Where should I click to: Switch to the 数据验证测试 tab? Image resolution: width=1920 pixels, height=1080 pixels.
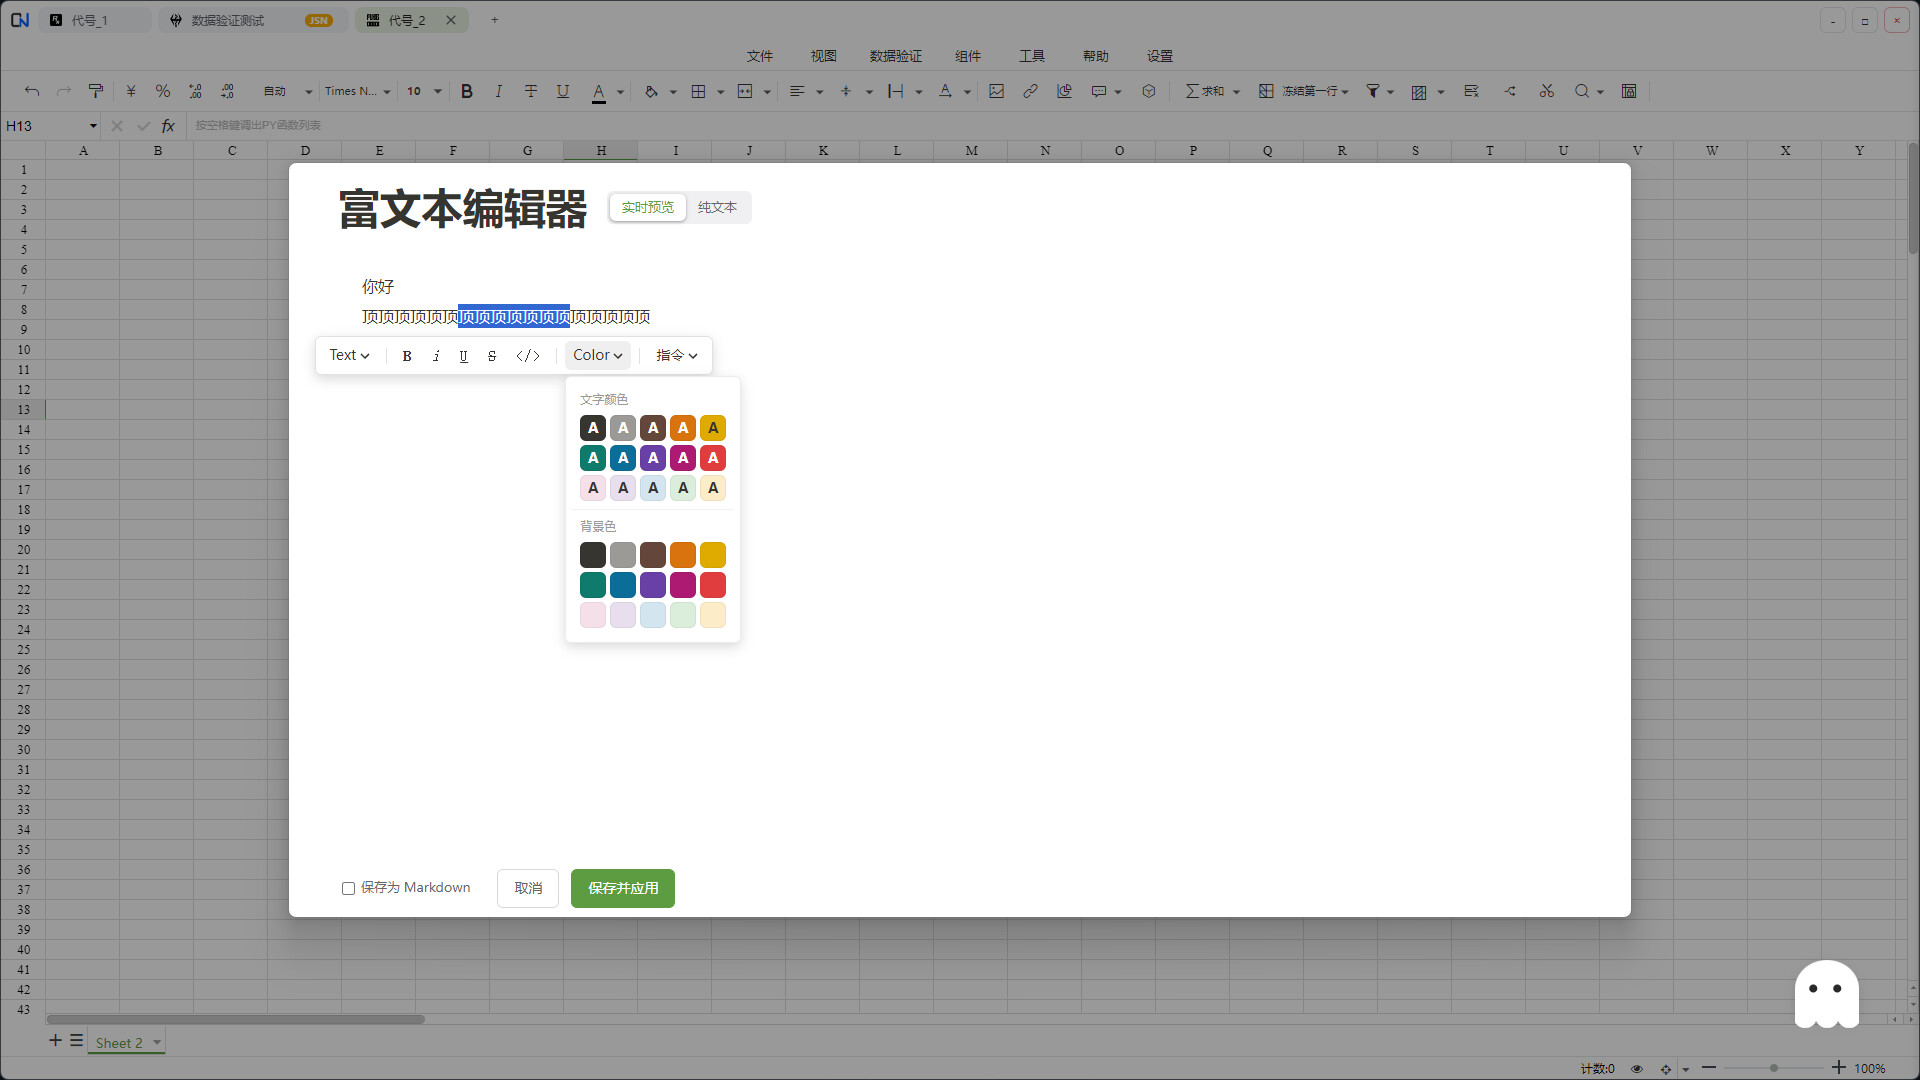coord(252,20)
